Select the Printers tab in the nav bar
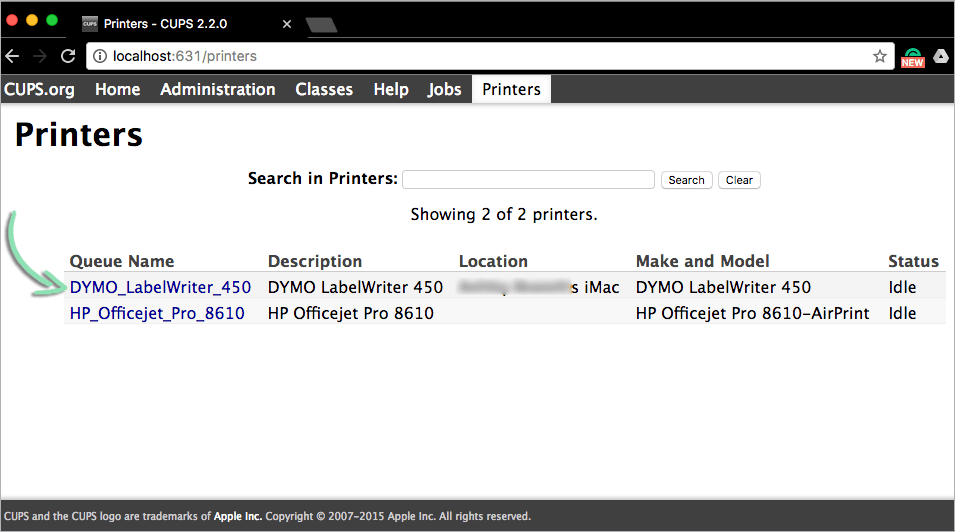 point(511,89)
